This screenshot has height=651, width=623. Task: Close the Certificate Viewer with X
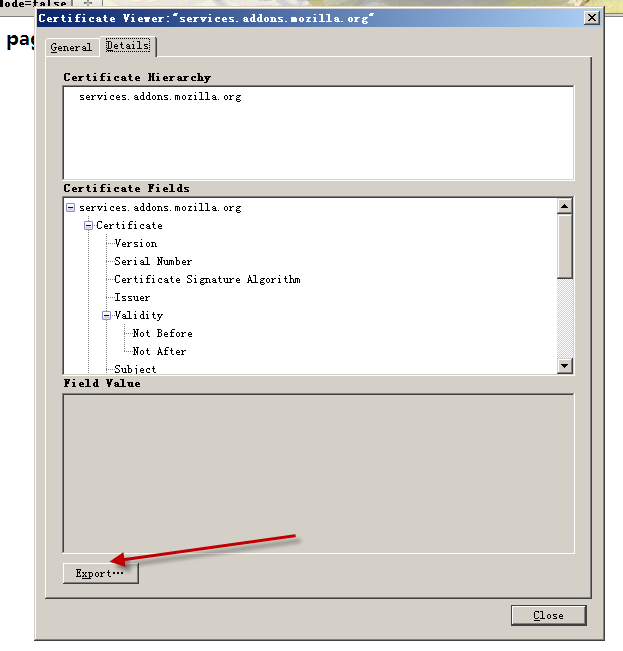point(591,18)
